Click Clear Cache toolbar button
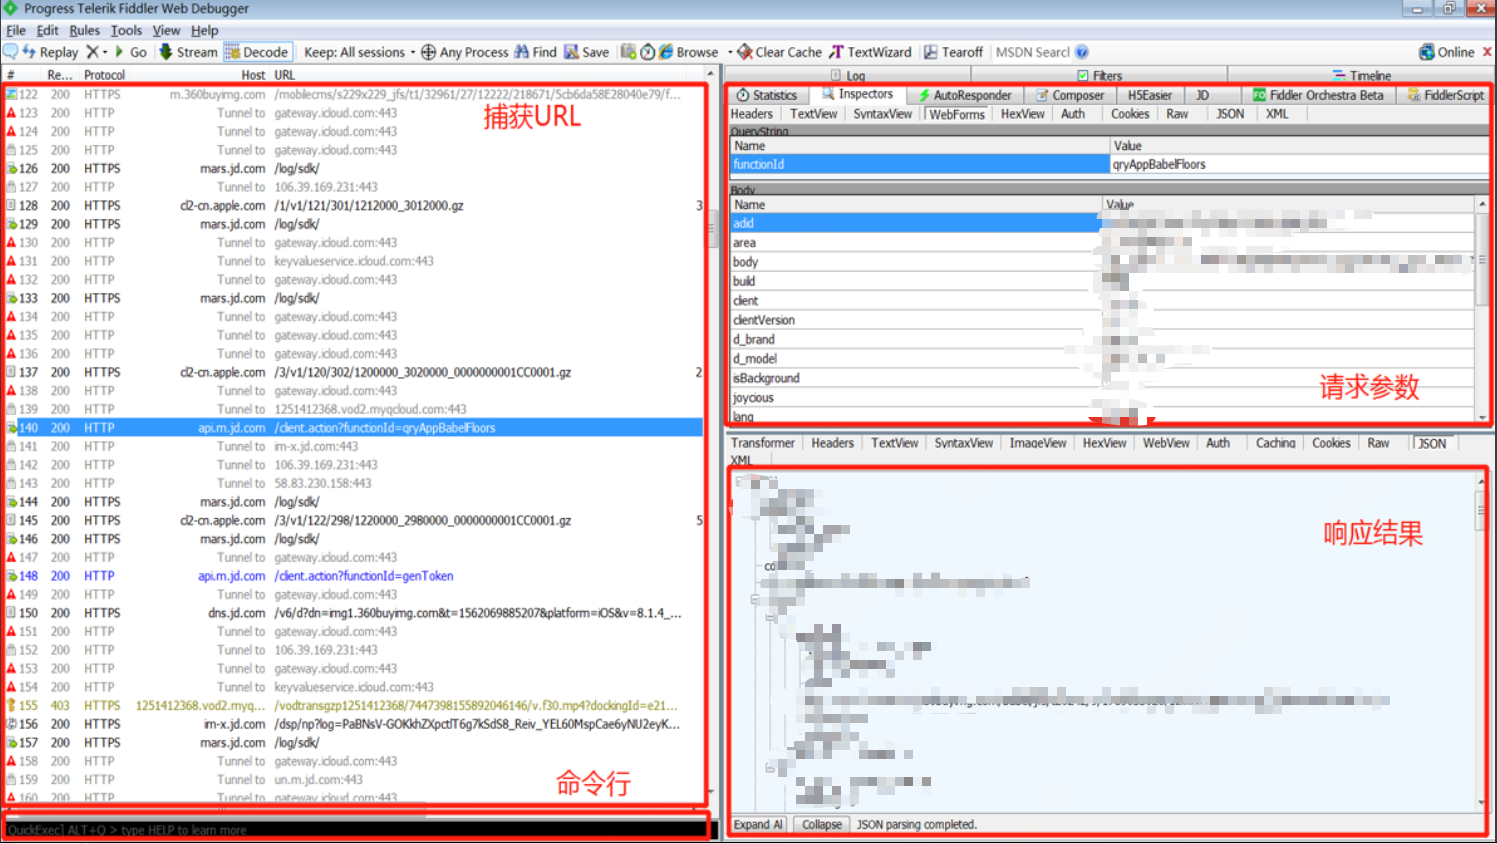 coord(780,52)
